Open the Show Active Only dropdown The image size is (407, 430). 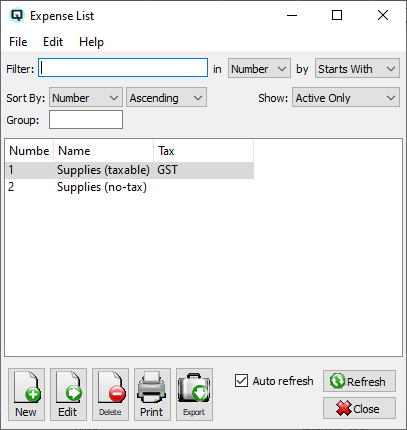click(x=346, y=98)
